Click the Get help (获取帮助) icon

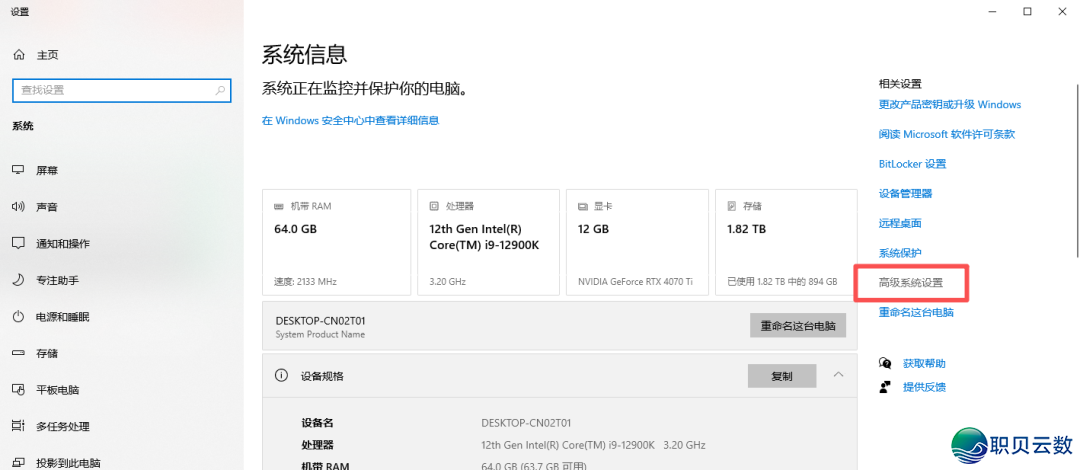coord(884,363)
